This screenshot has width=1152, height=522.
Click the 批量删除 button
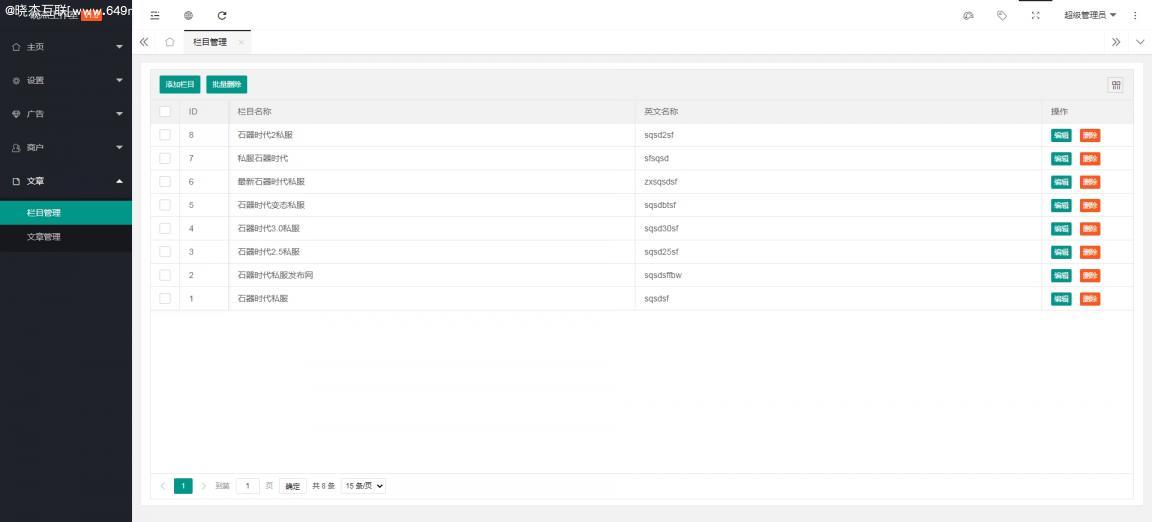(x=227, y=85)
